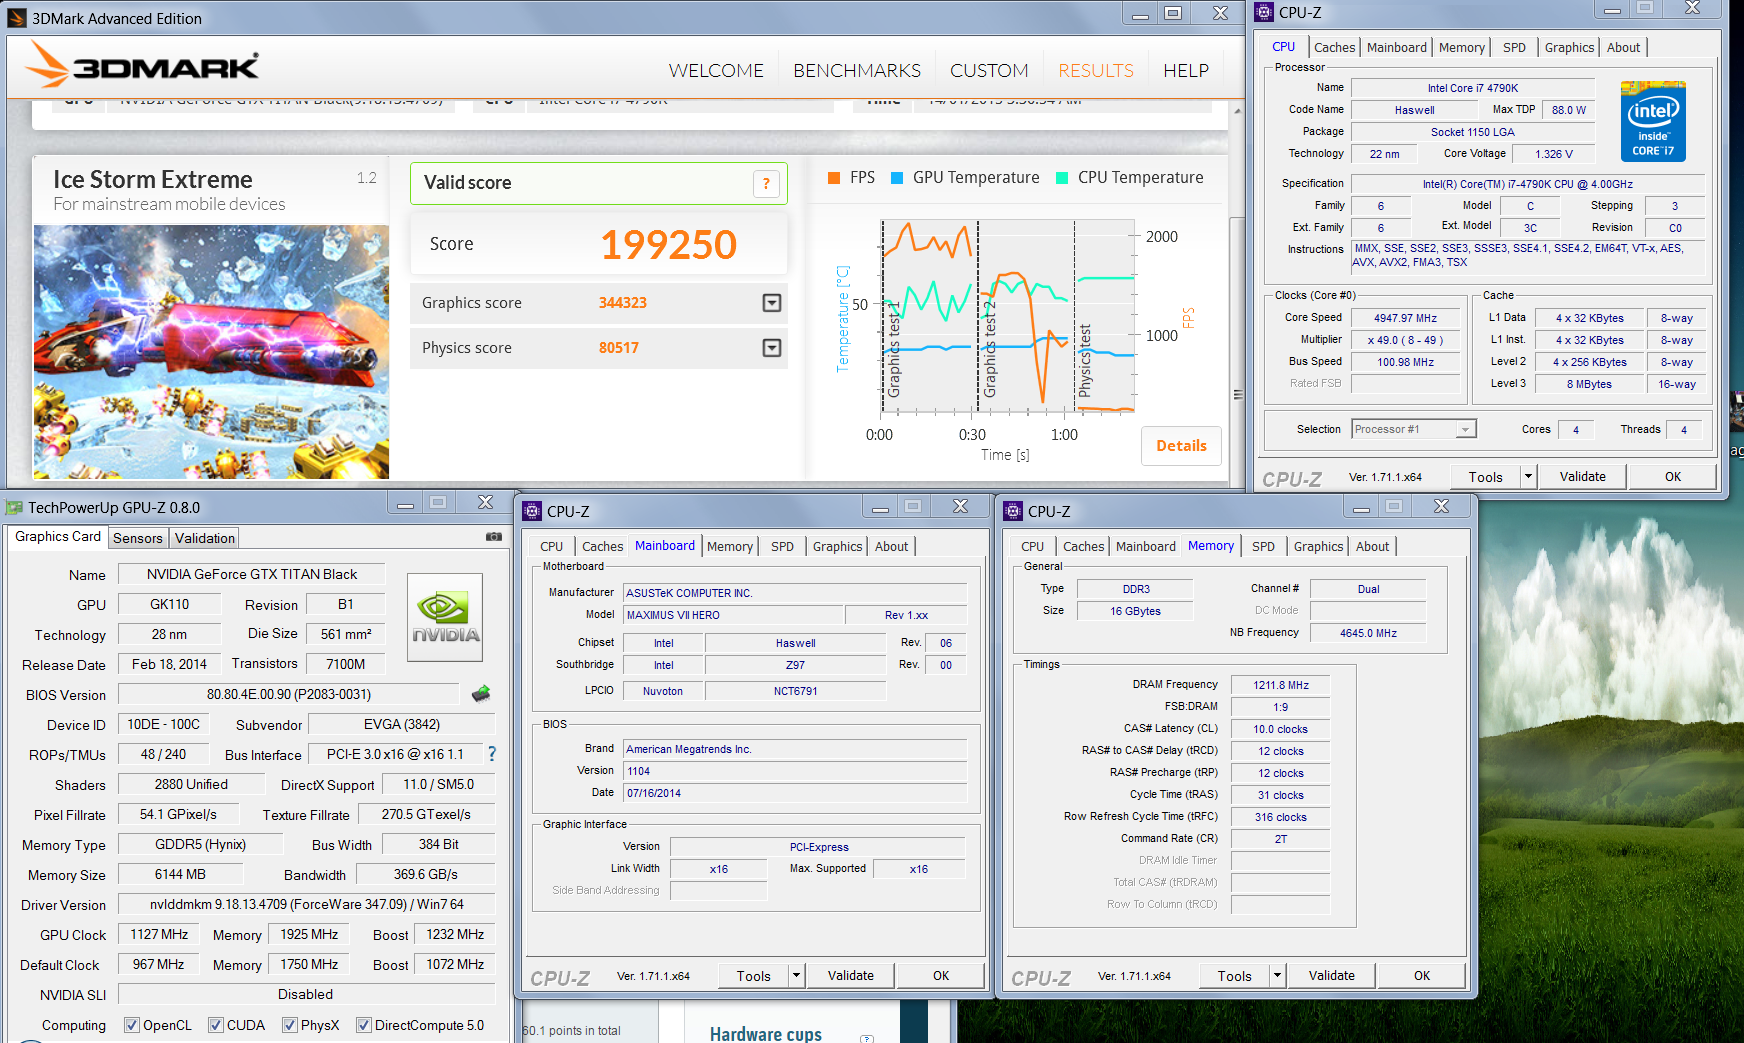Screen dimensions: 1744x1043
Task: Click the 3DMark logo in the header
Action: [x=142, y=65]
